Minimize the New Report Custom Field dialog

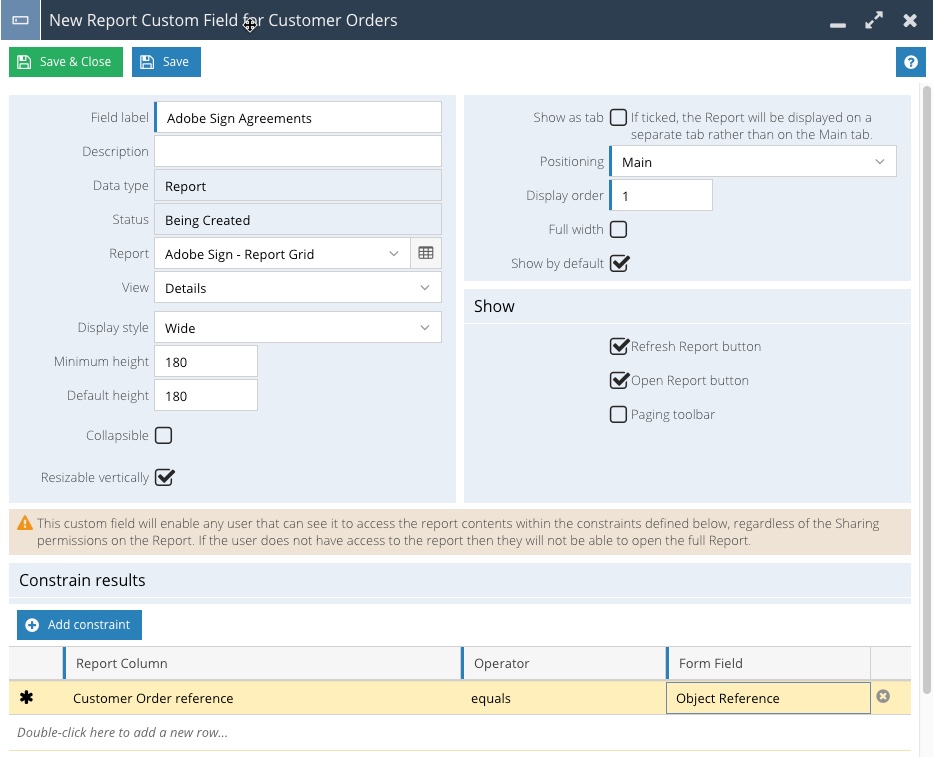(x=838, y=22)
